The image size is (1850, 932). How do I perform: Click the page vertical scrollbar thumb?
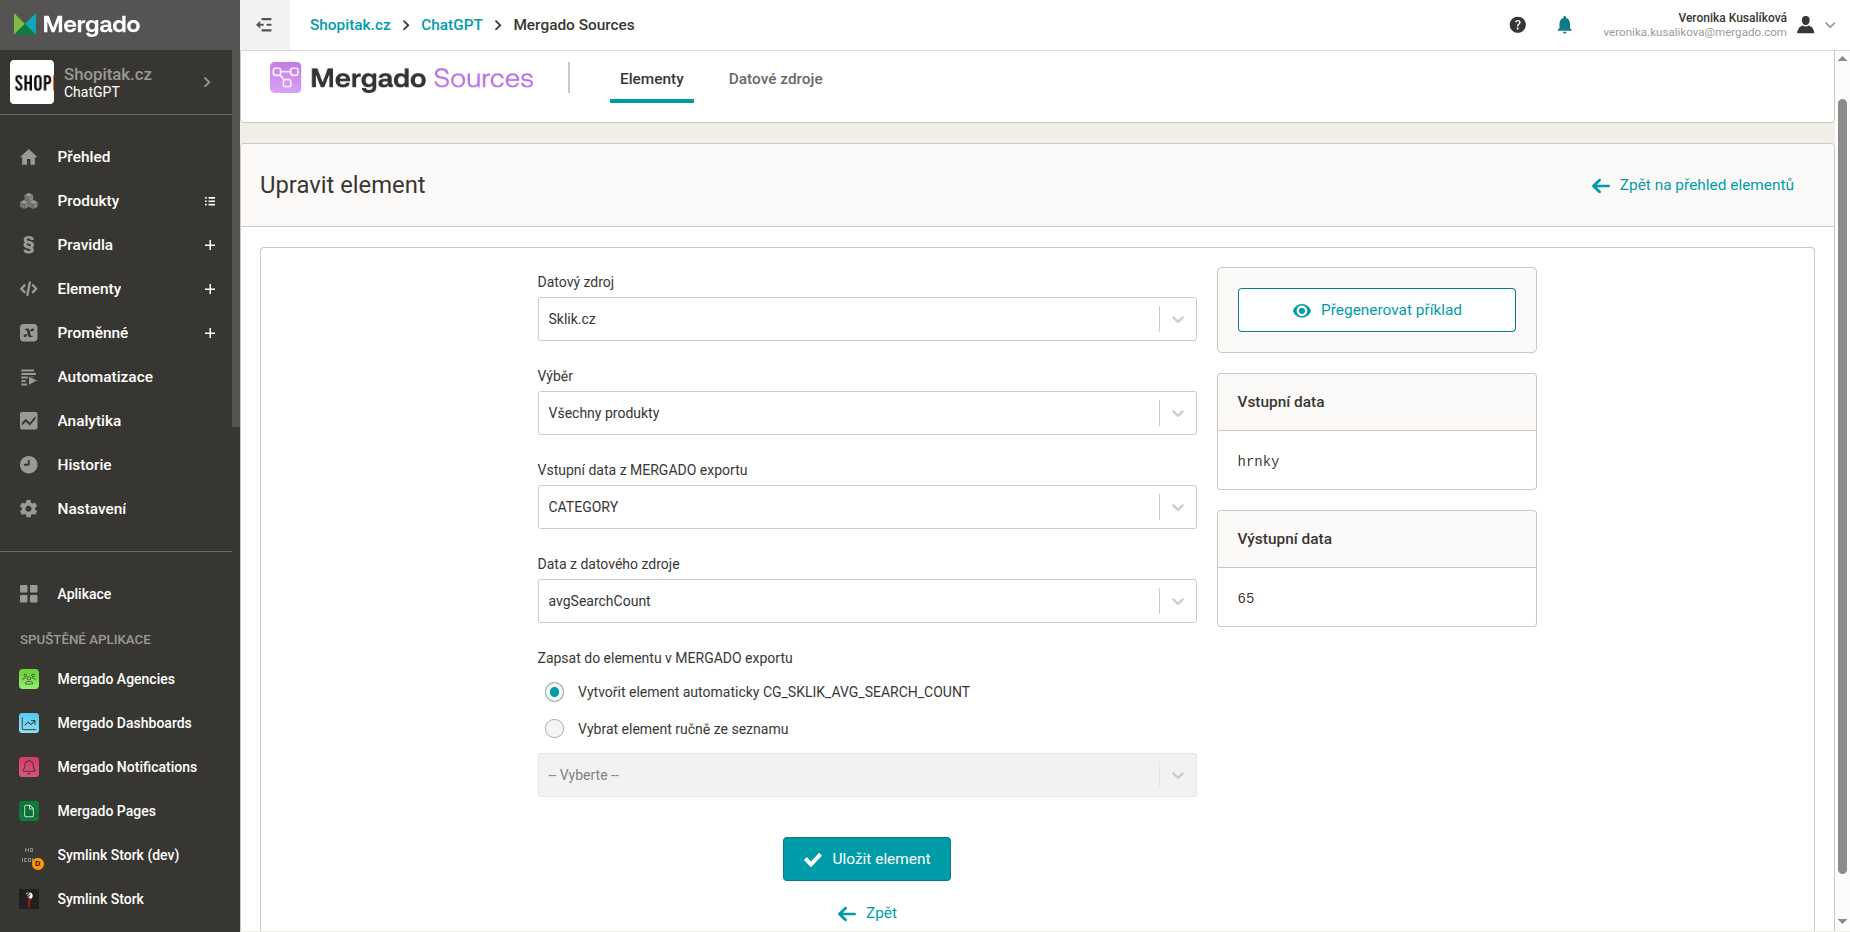pyautogui.click(x=1842, y=485)
